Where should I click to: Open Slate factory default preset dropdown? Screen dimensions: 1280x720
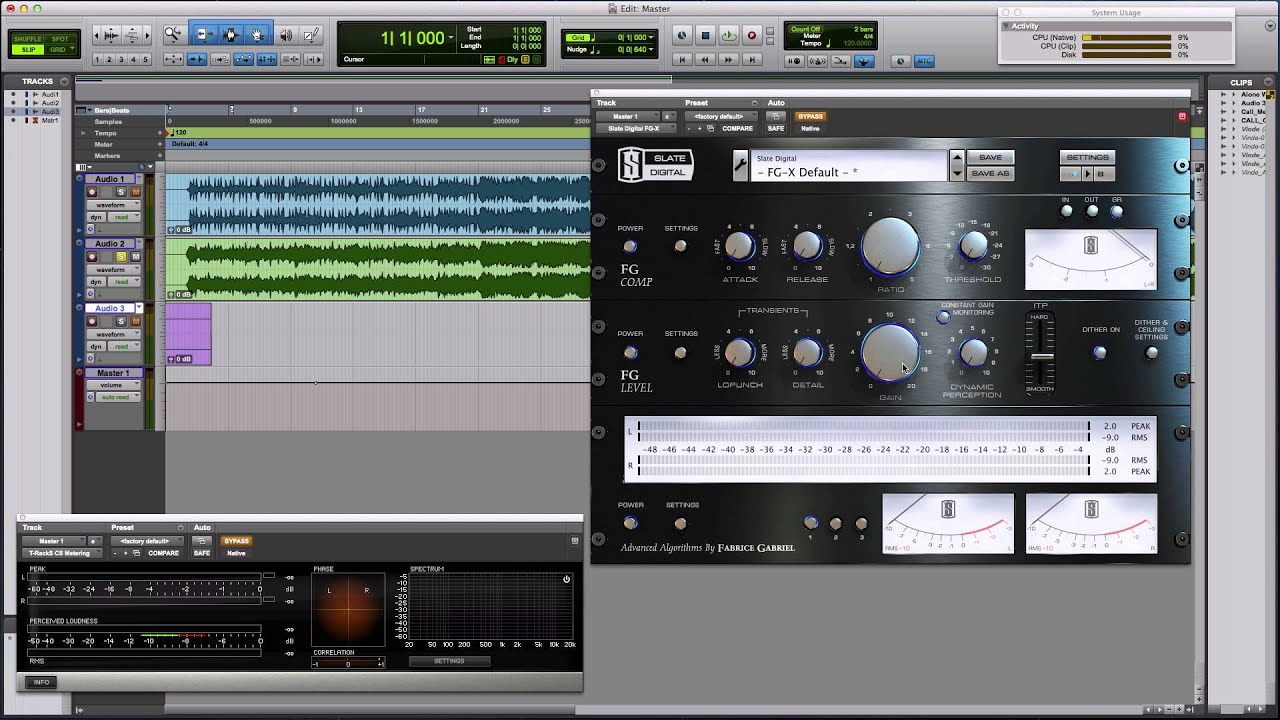pyautogui.click(x=721, y=116)
